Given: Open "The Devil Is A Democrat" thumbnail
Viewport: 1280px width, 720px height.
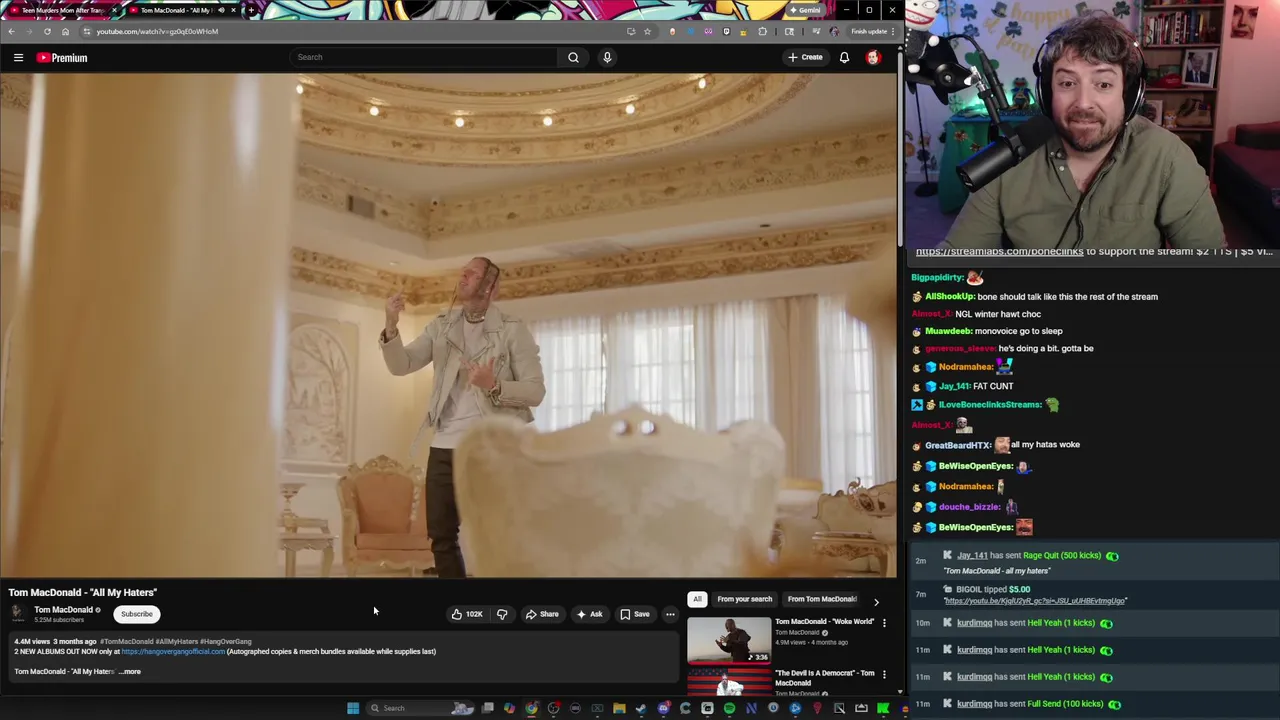Looking at the screenshot, I should coord(729,683).
